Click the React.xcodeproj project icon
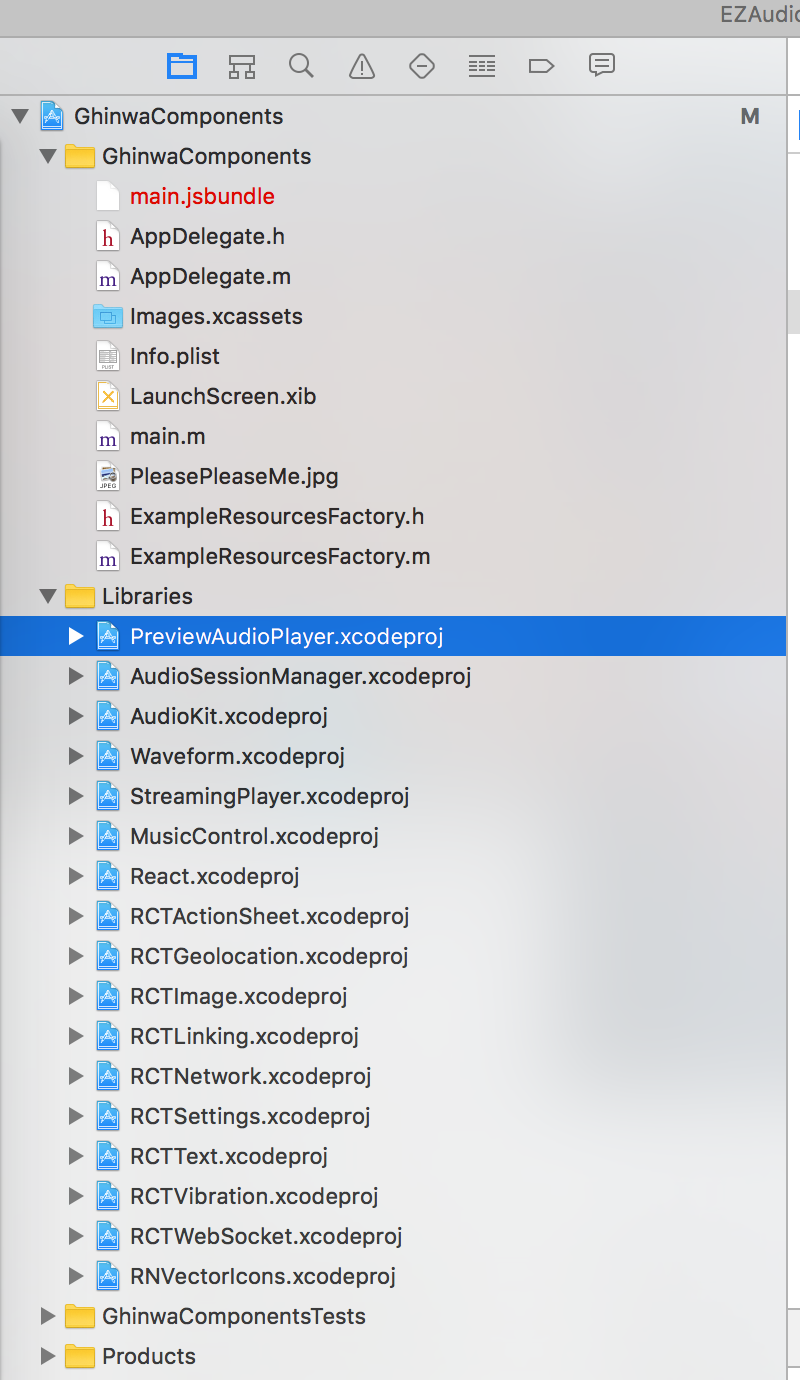This screenshot has height=1380, width=800. [x=108, y=876]
